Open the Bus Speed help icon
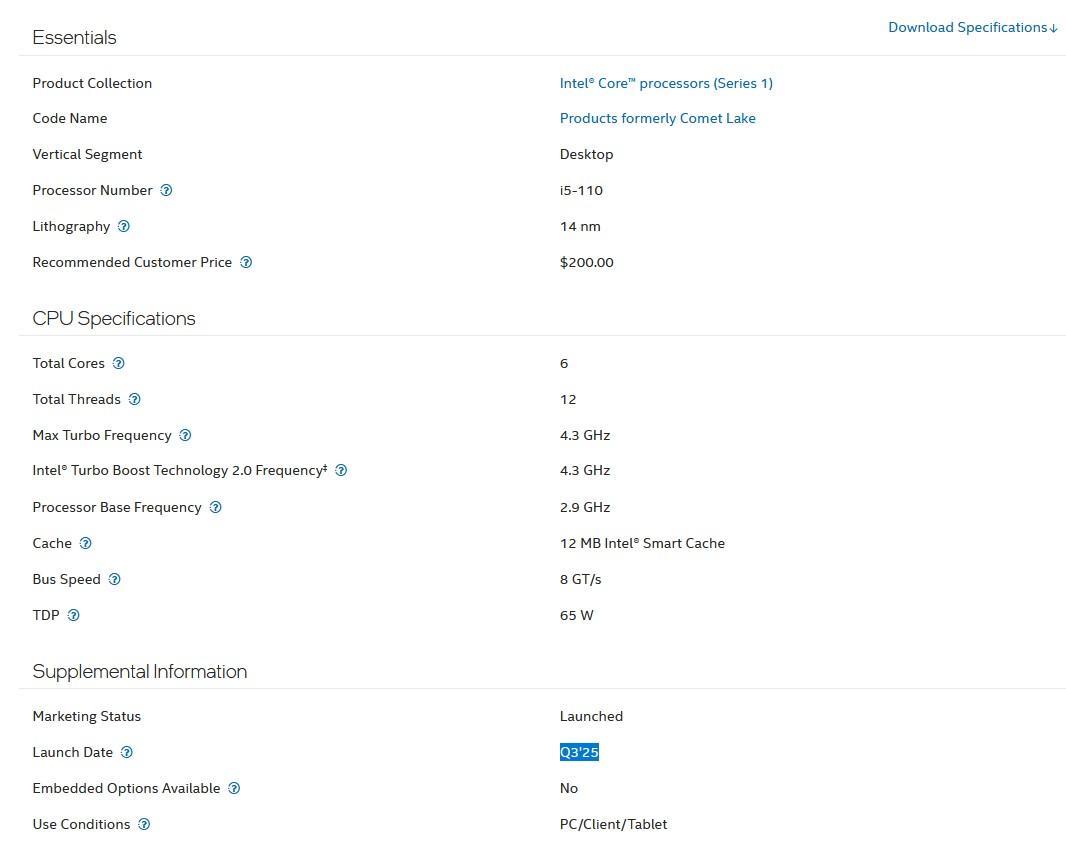Viewport: 1066px width, 846px height. 115,579
